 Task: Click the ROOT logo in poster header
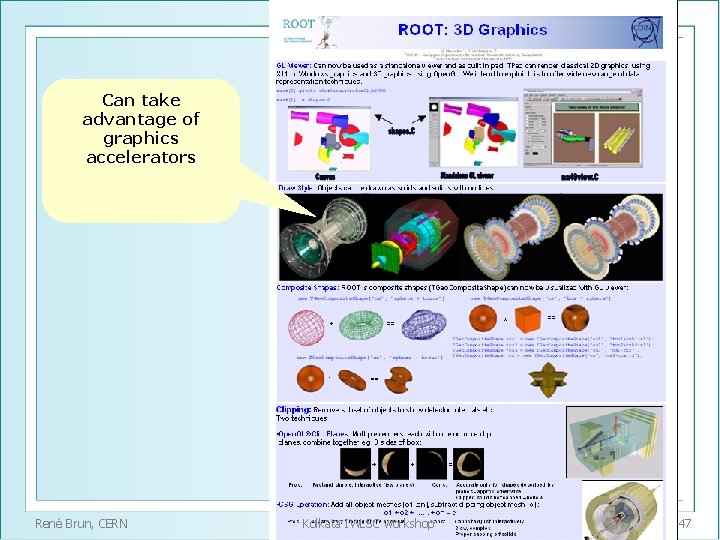(310, 32)
